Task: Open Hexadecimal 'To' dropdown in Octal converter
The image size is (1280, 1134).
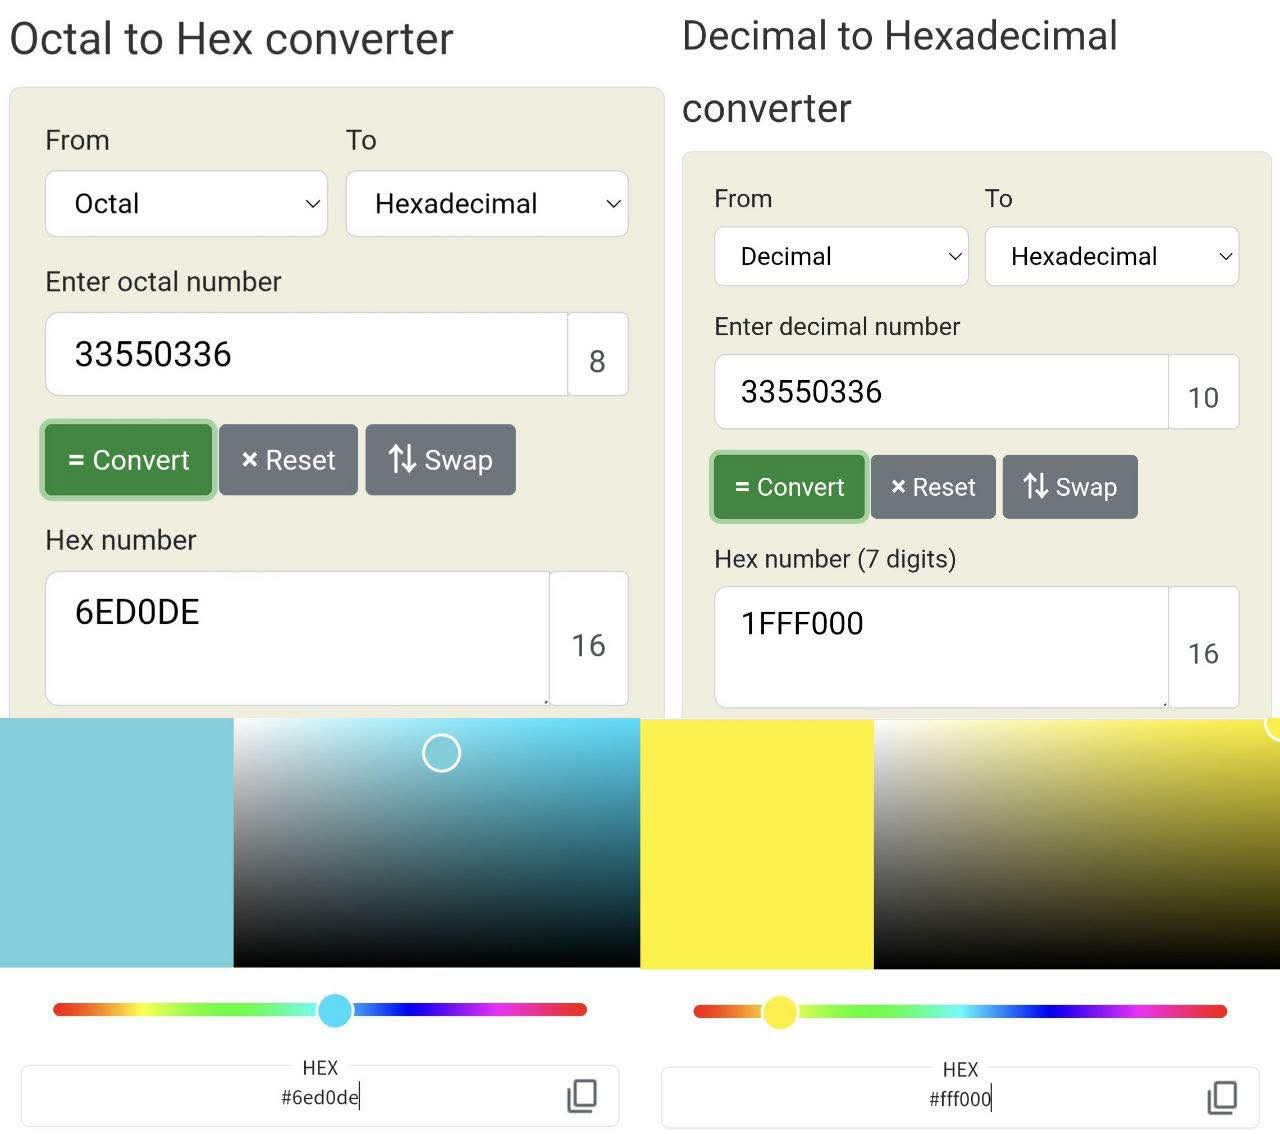Action: point(487,204)
